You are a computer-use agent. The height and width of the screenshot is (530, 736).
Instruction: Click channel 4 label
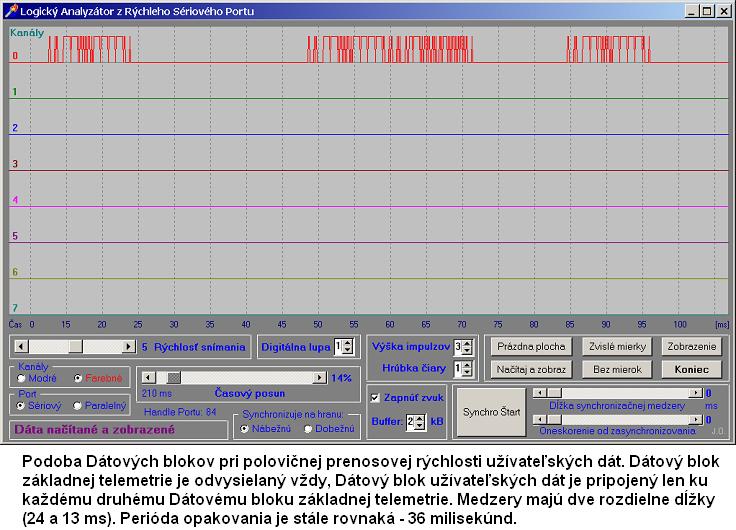15,200
